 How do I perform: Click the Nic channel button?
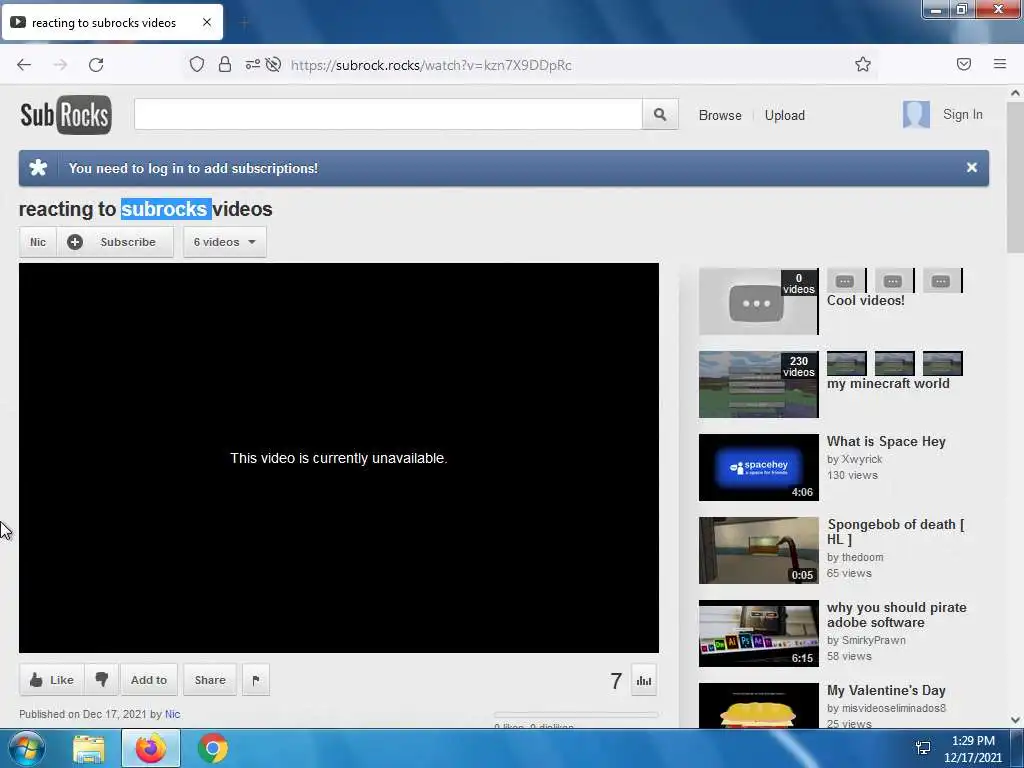pyautogui.click(x=38, y=242)
